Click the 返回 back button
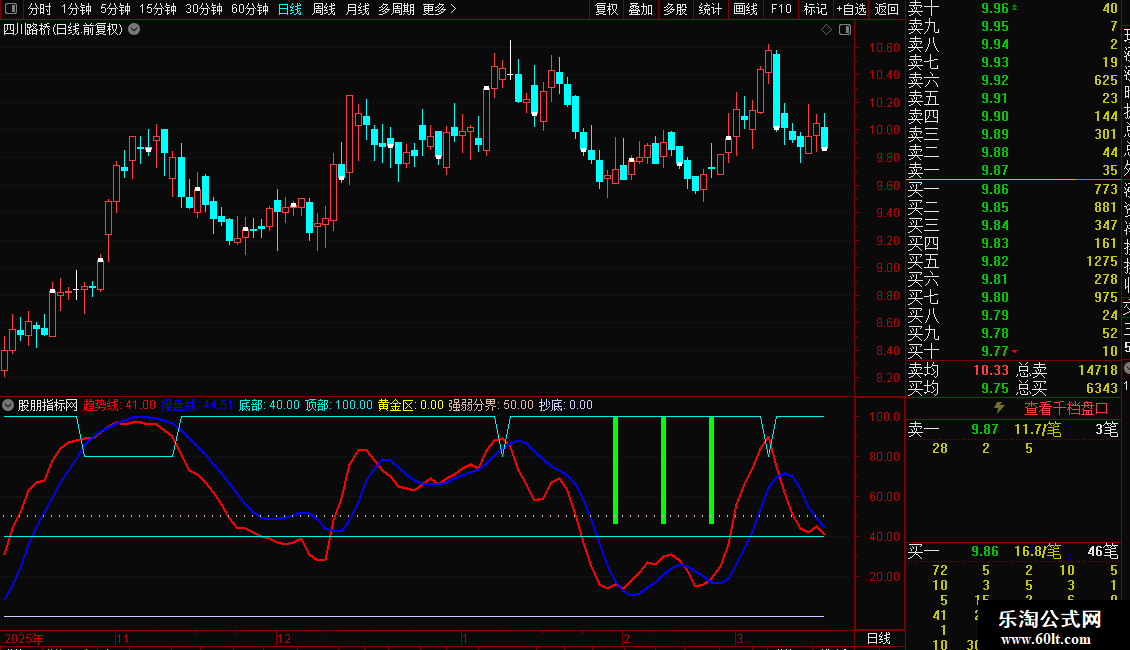The width and height of the screenshot is (1130, 650). (x=886, y=9)
